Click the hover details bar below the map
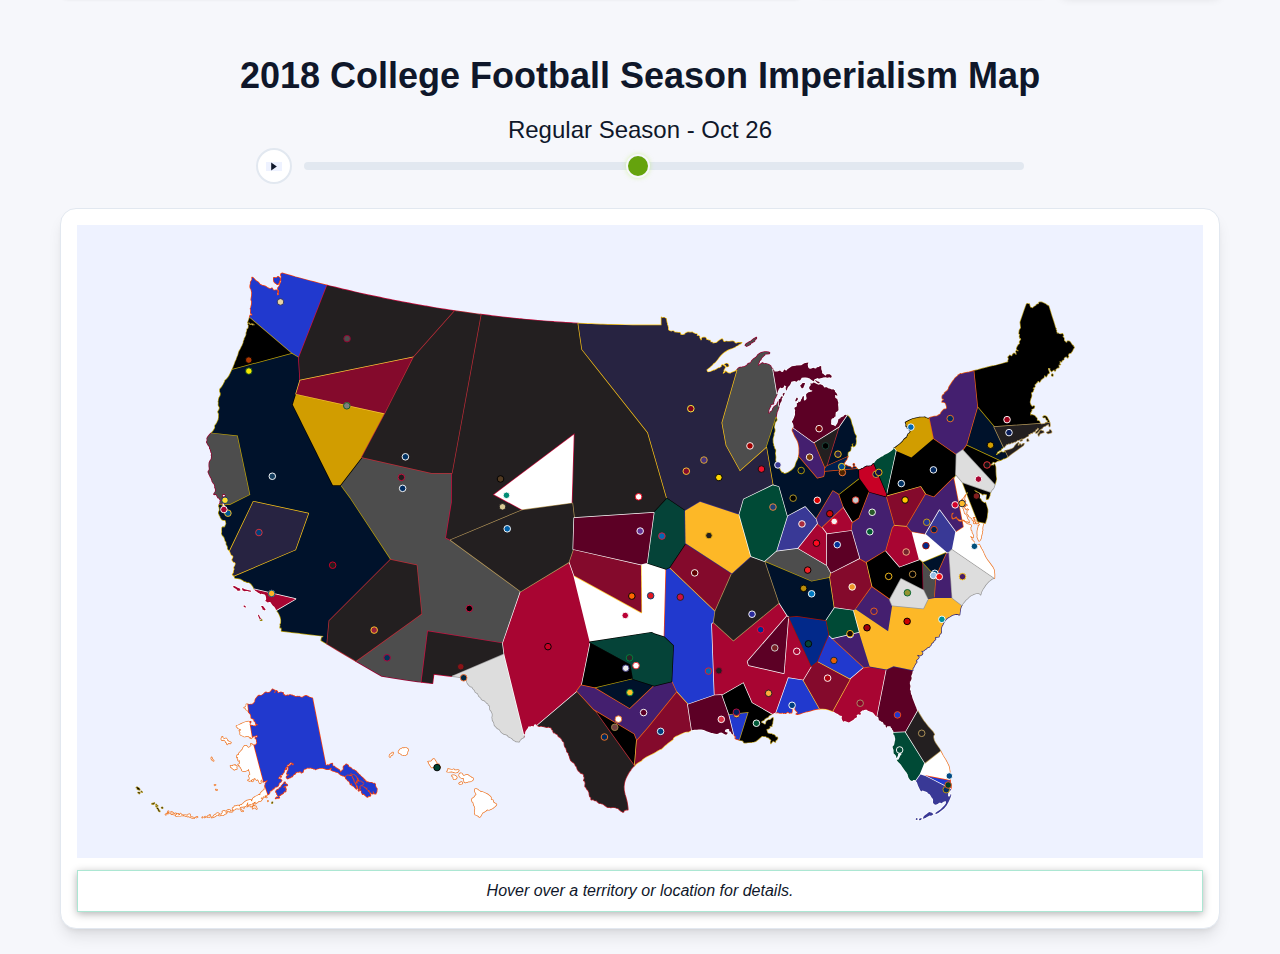 tap(640, 890)
